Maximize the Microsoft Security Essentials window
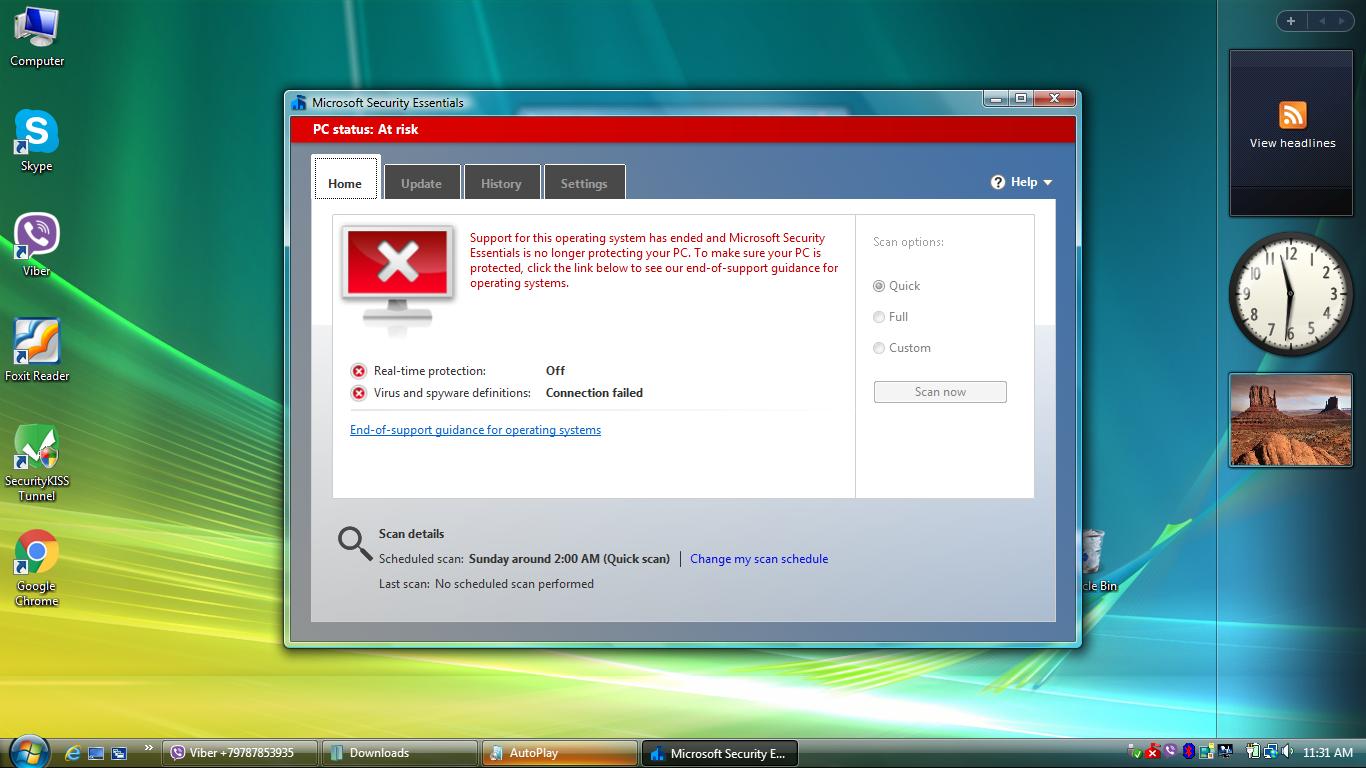The height and width of the screenshot is (768, 1366). [1020, 98]
